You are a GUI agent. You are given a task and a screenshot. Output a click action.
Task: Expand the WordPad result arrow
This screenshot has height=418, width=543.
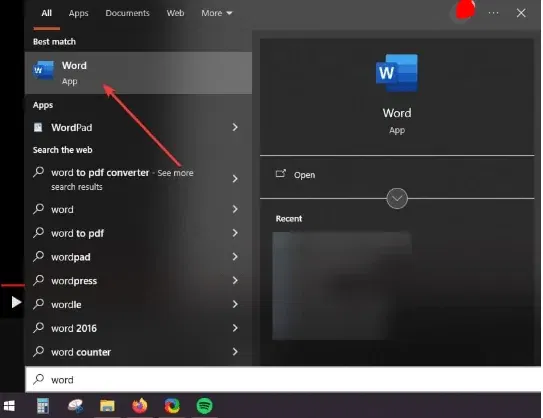tap(235, 127)
